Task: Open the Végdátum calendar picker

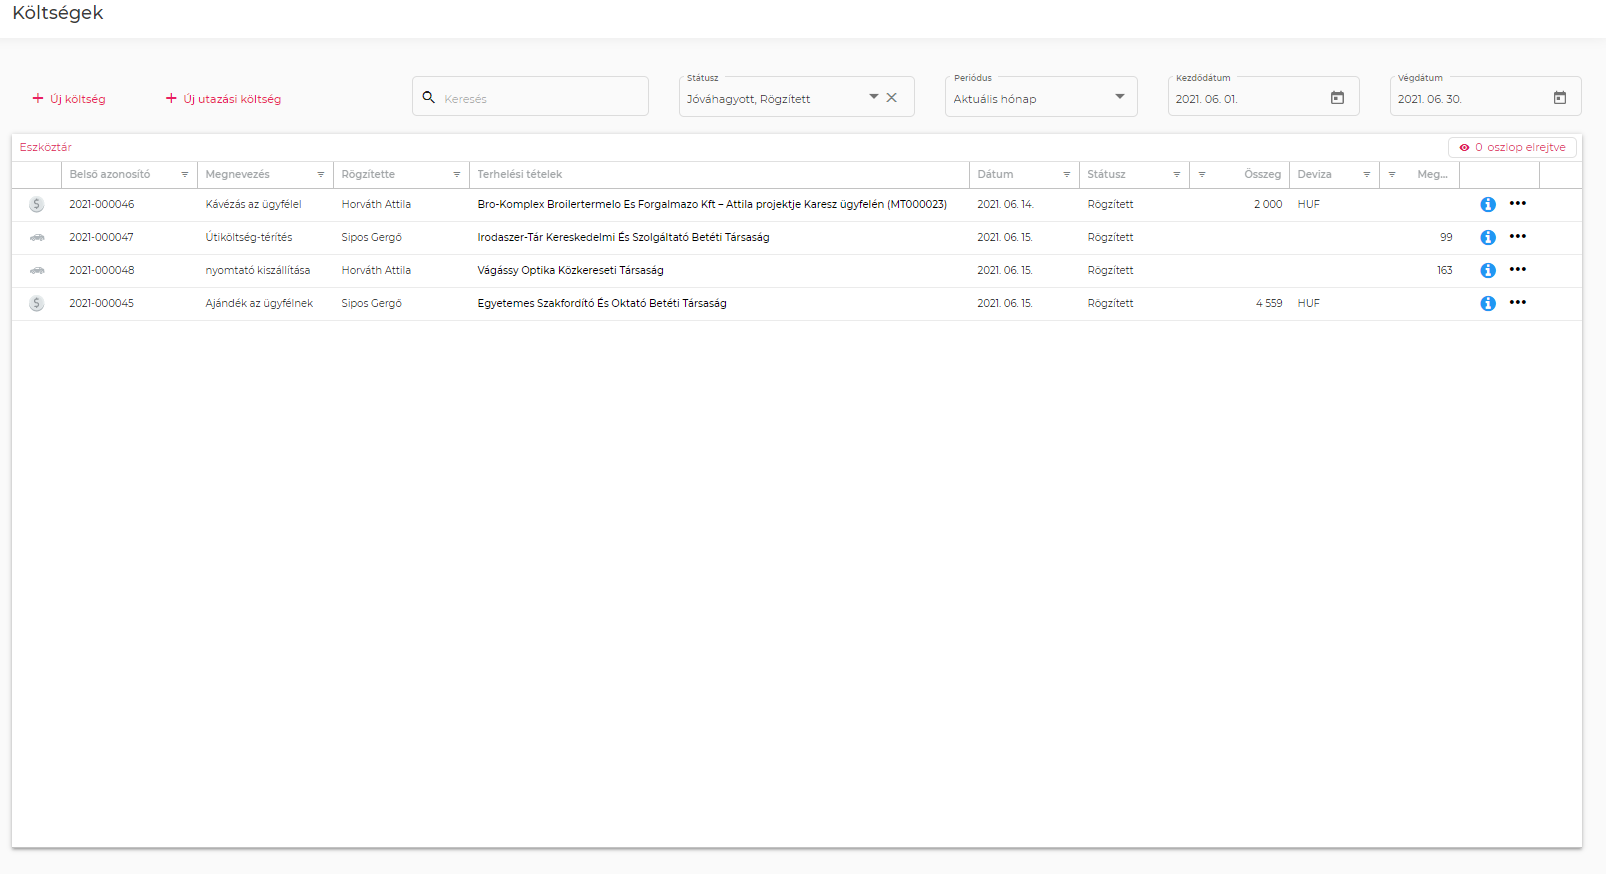Action: [x=1560, y=98]
